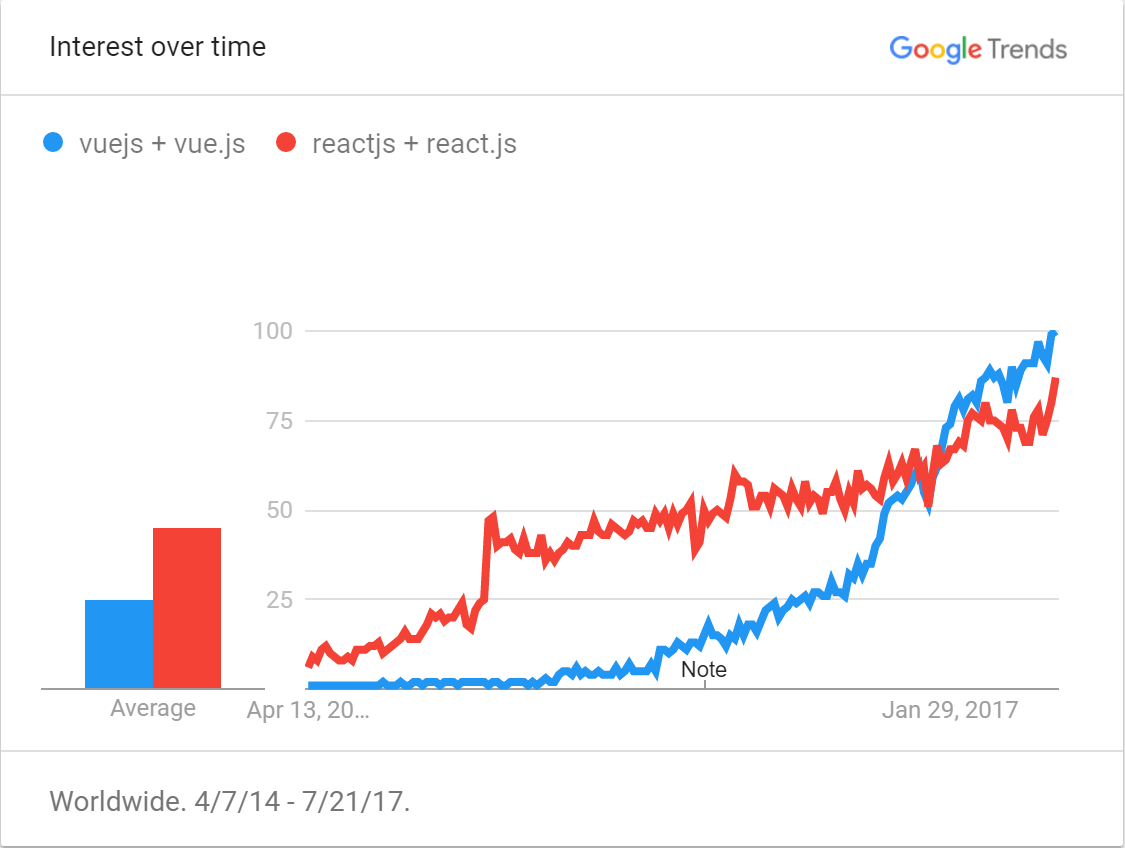Click the blue Average bar
This screenshot has width=1125, height=848.
(119, 643)
